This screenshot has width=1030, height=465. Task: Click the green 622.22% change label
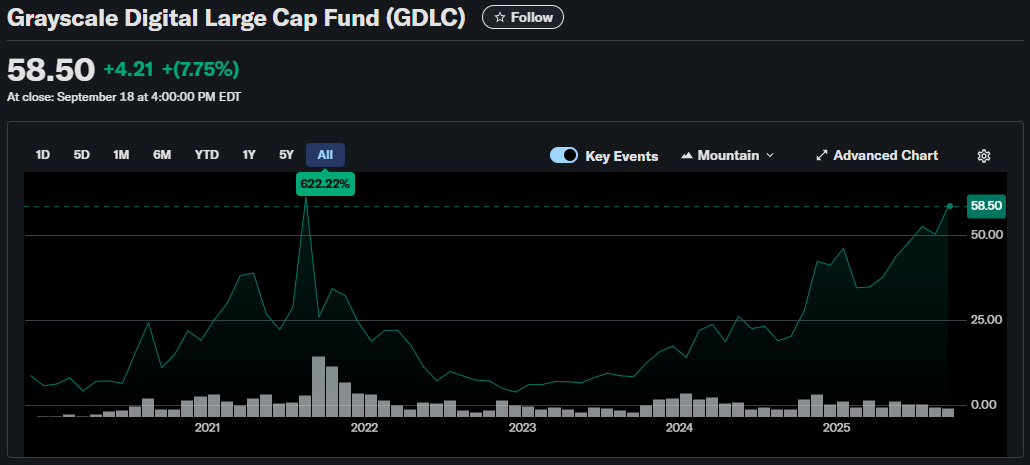[325, 184]
